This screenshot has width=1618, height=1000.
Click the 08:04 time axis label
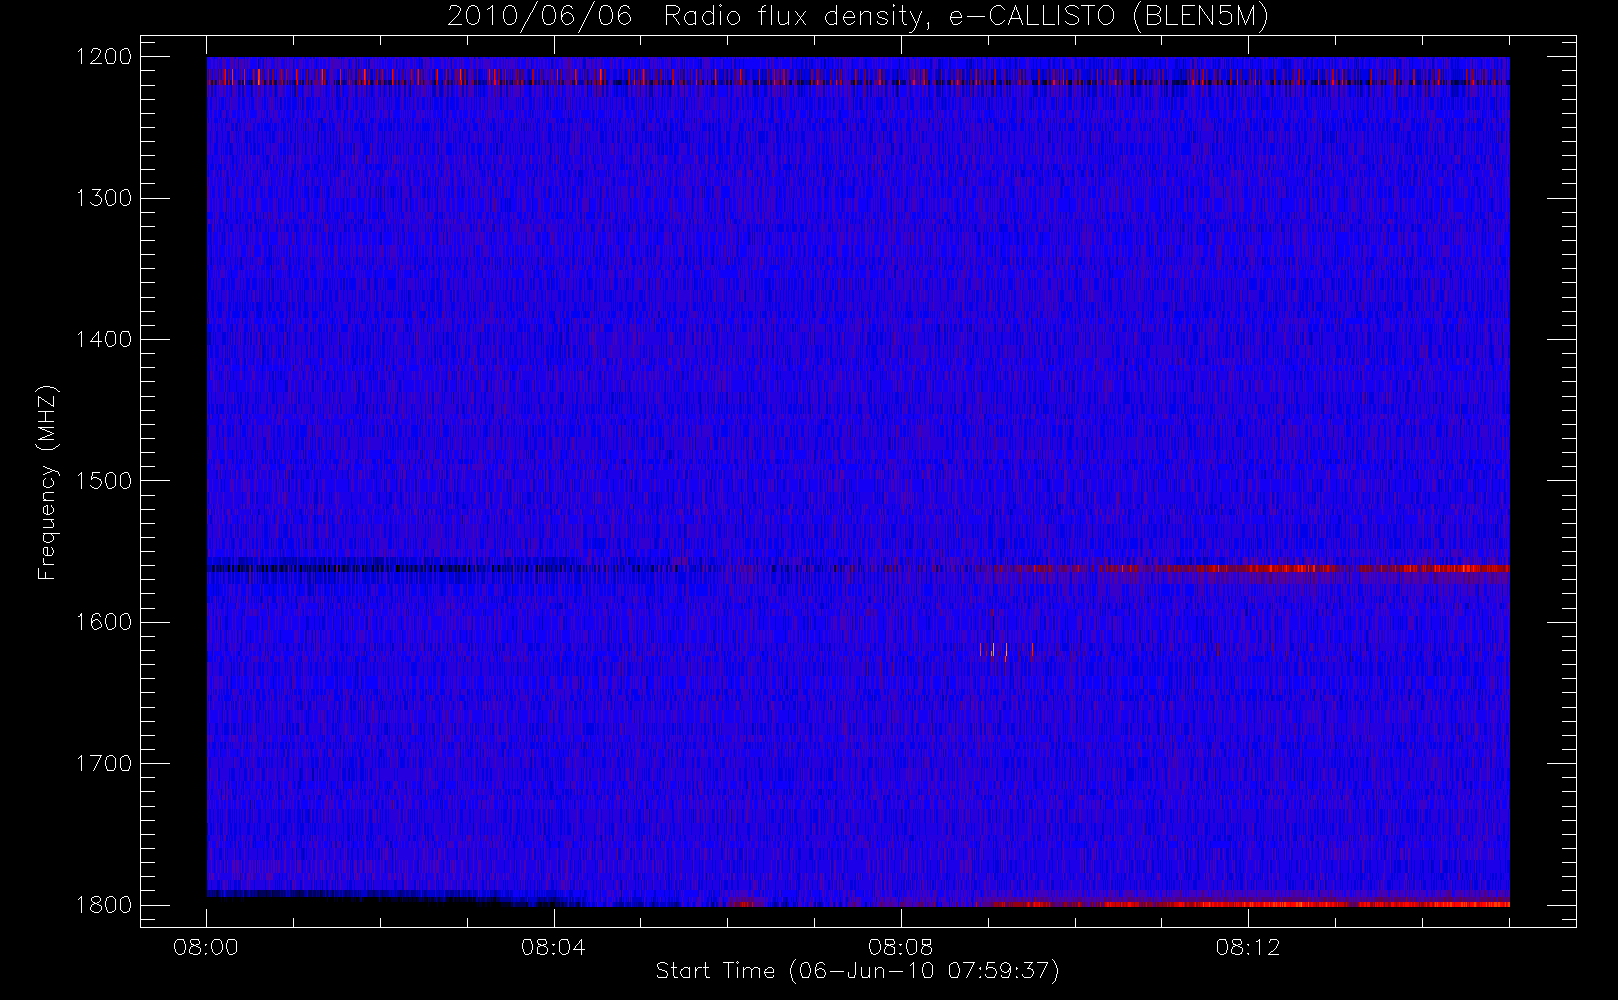click(x=553, y=947)
